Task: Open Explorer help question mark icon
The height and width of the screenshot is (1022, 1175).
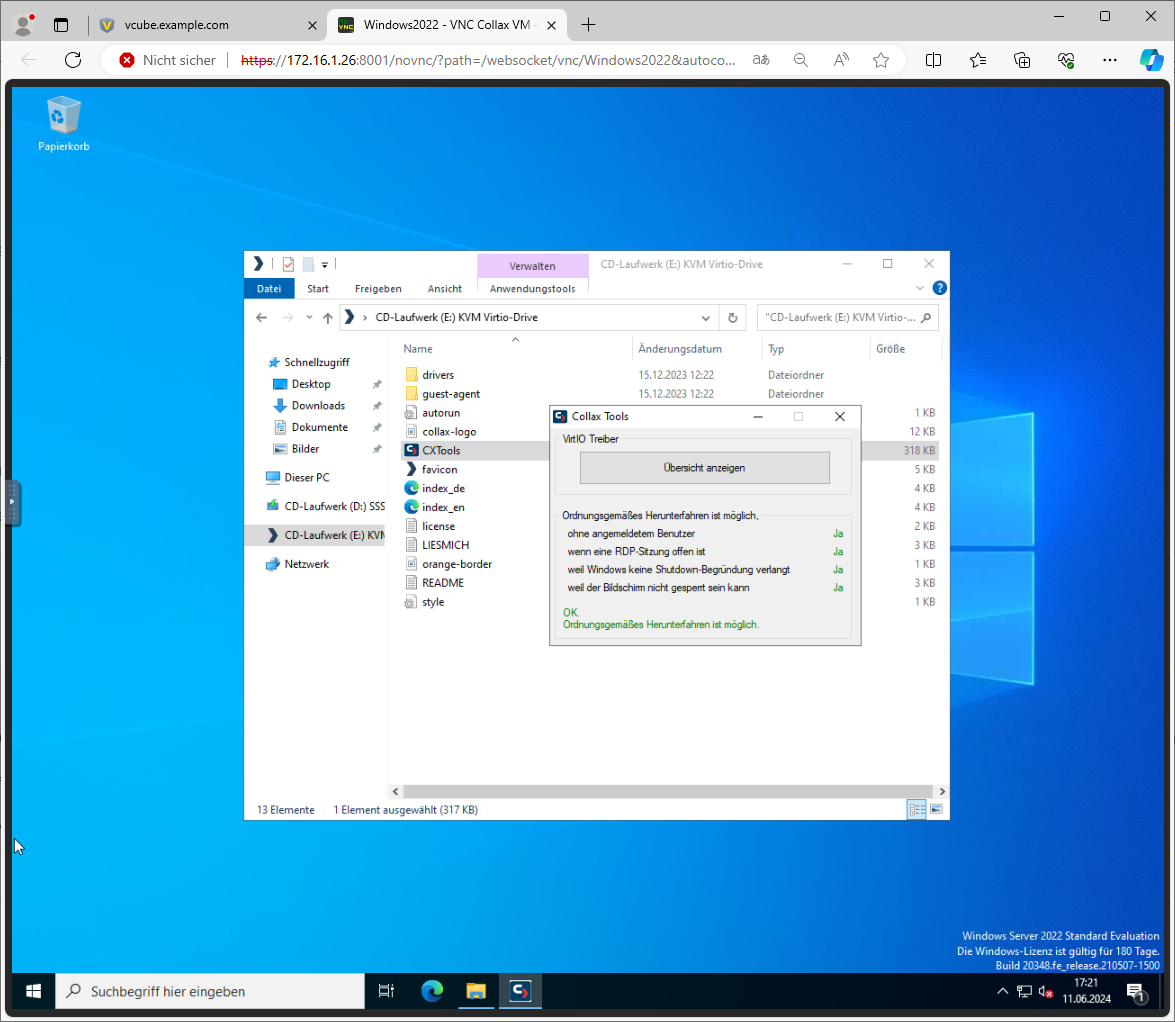Action: tap(939, 288)
